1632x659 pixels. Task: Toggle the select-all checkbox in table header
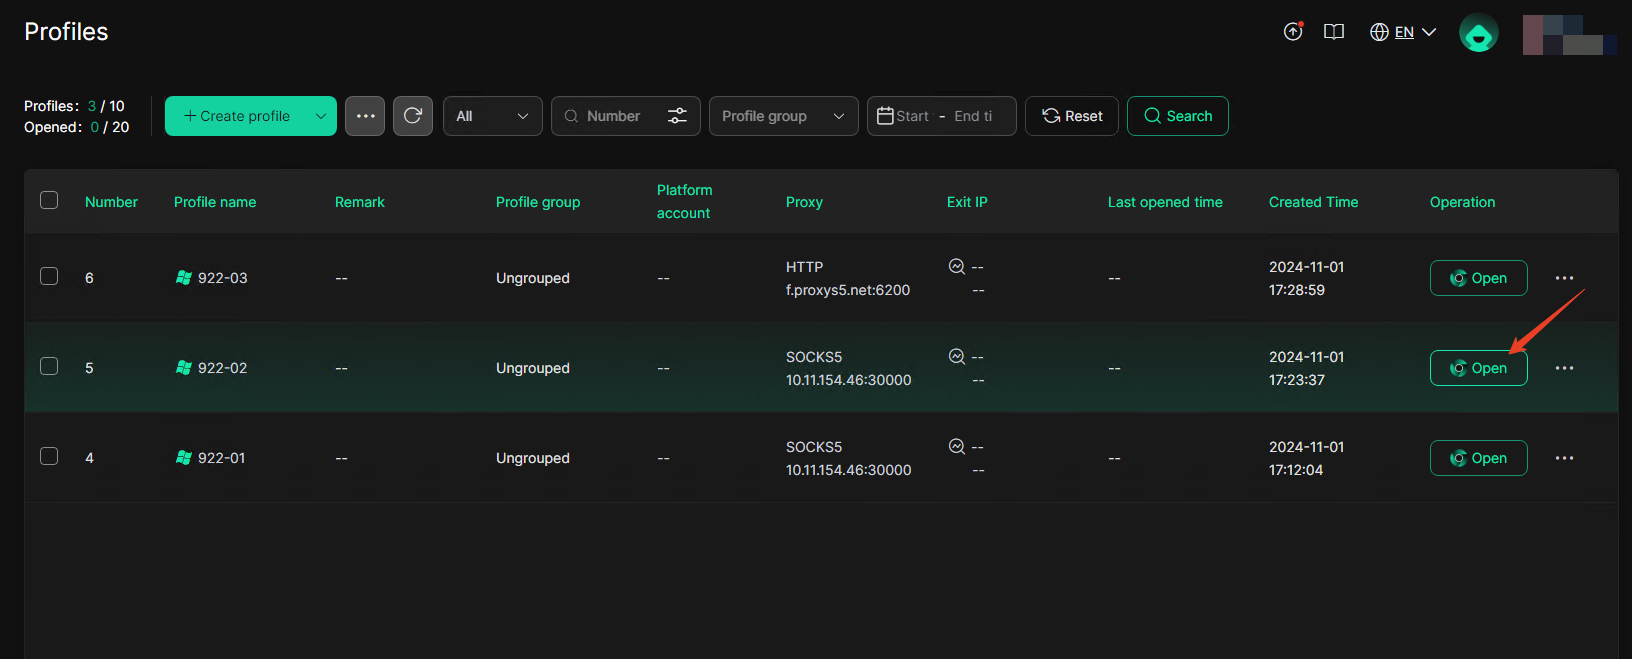49,200
